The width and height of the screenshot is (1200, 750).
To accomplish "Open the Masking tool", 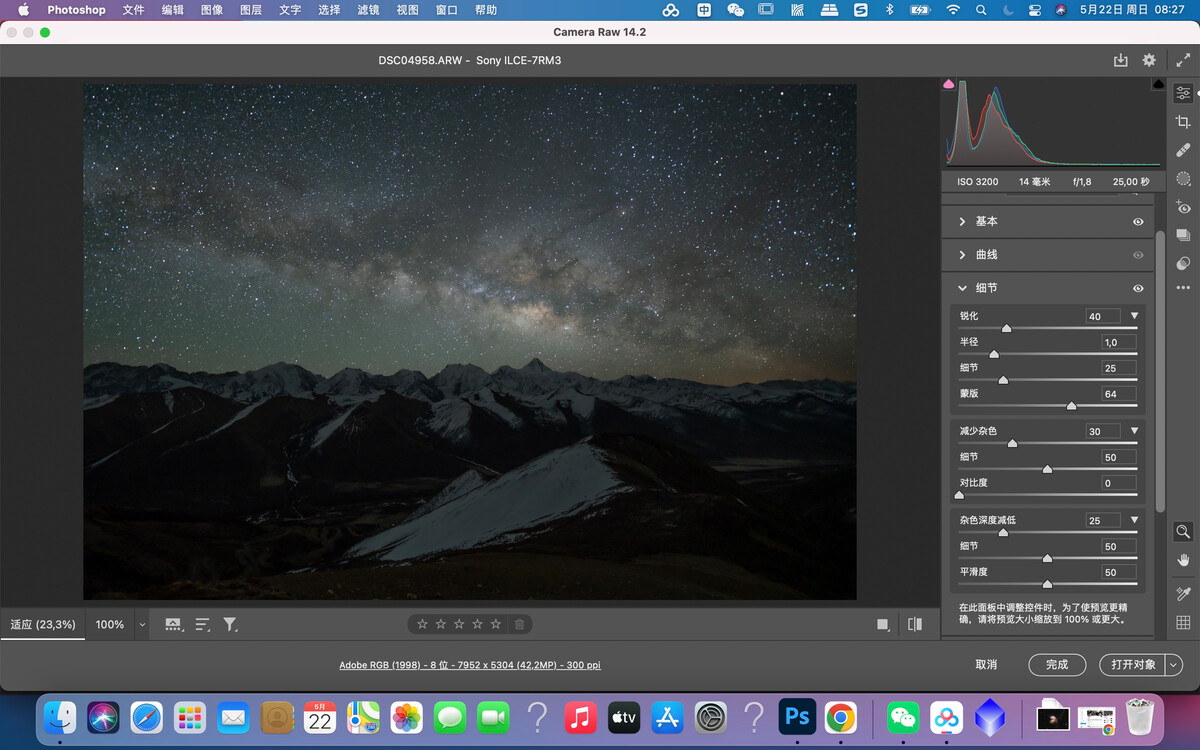I will click(1183, 179).
